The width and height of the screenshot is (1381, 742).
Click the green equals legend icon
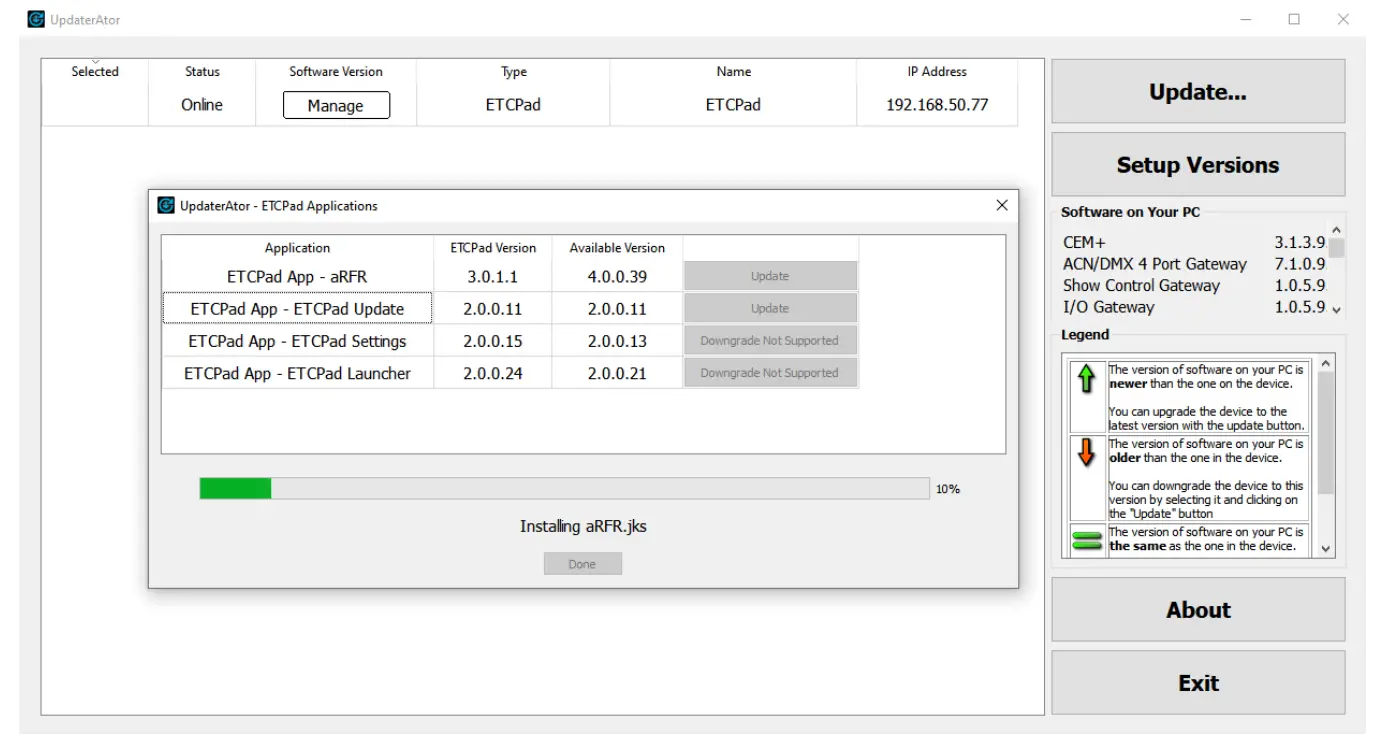point(1086,541)
